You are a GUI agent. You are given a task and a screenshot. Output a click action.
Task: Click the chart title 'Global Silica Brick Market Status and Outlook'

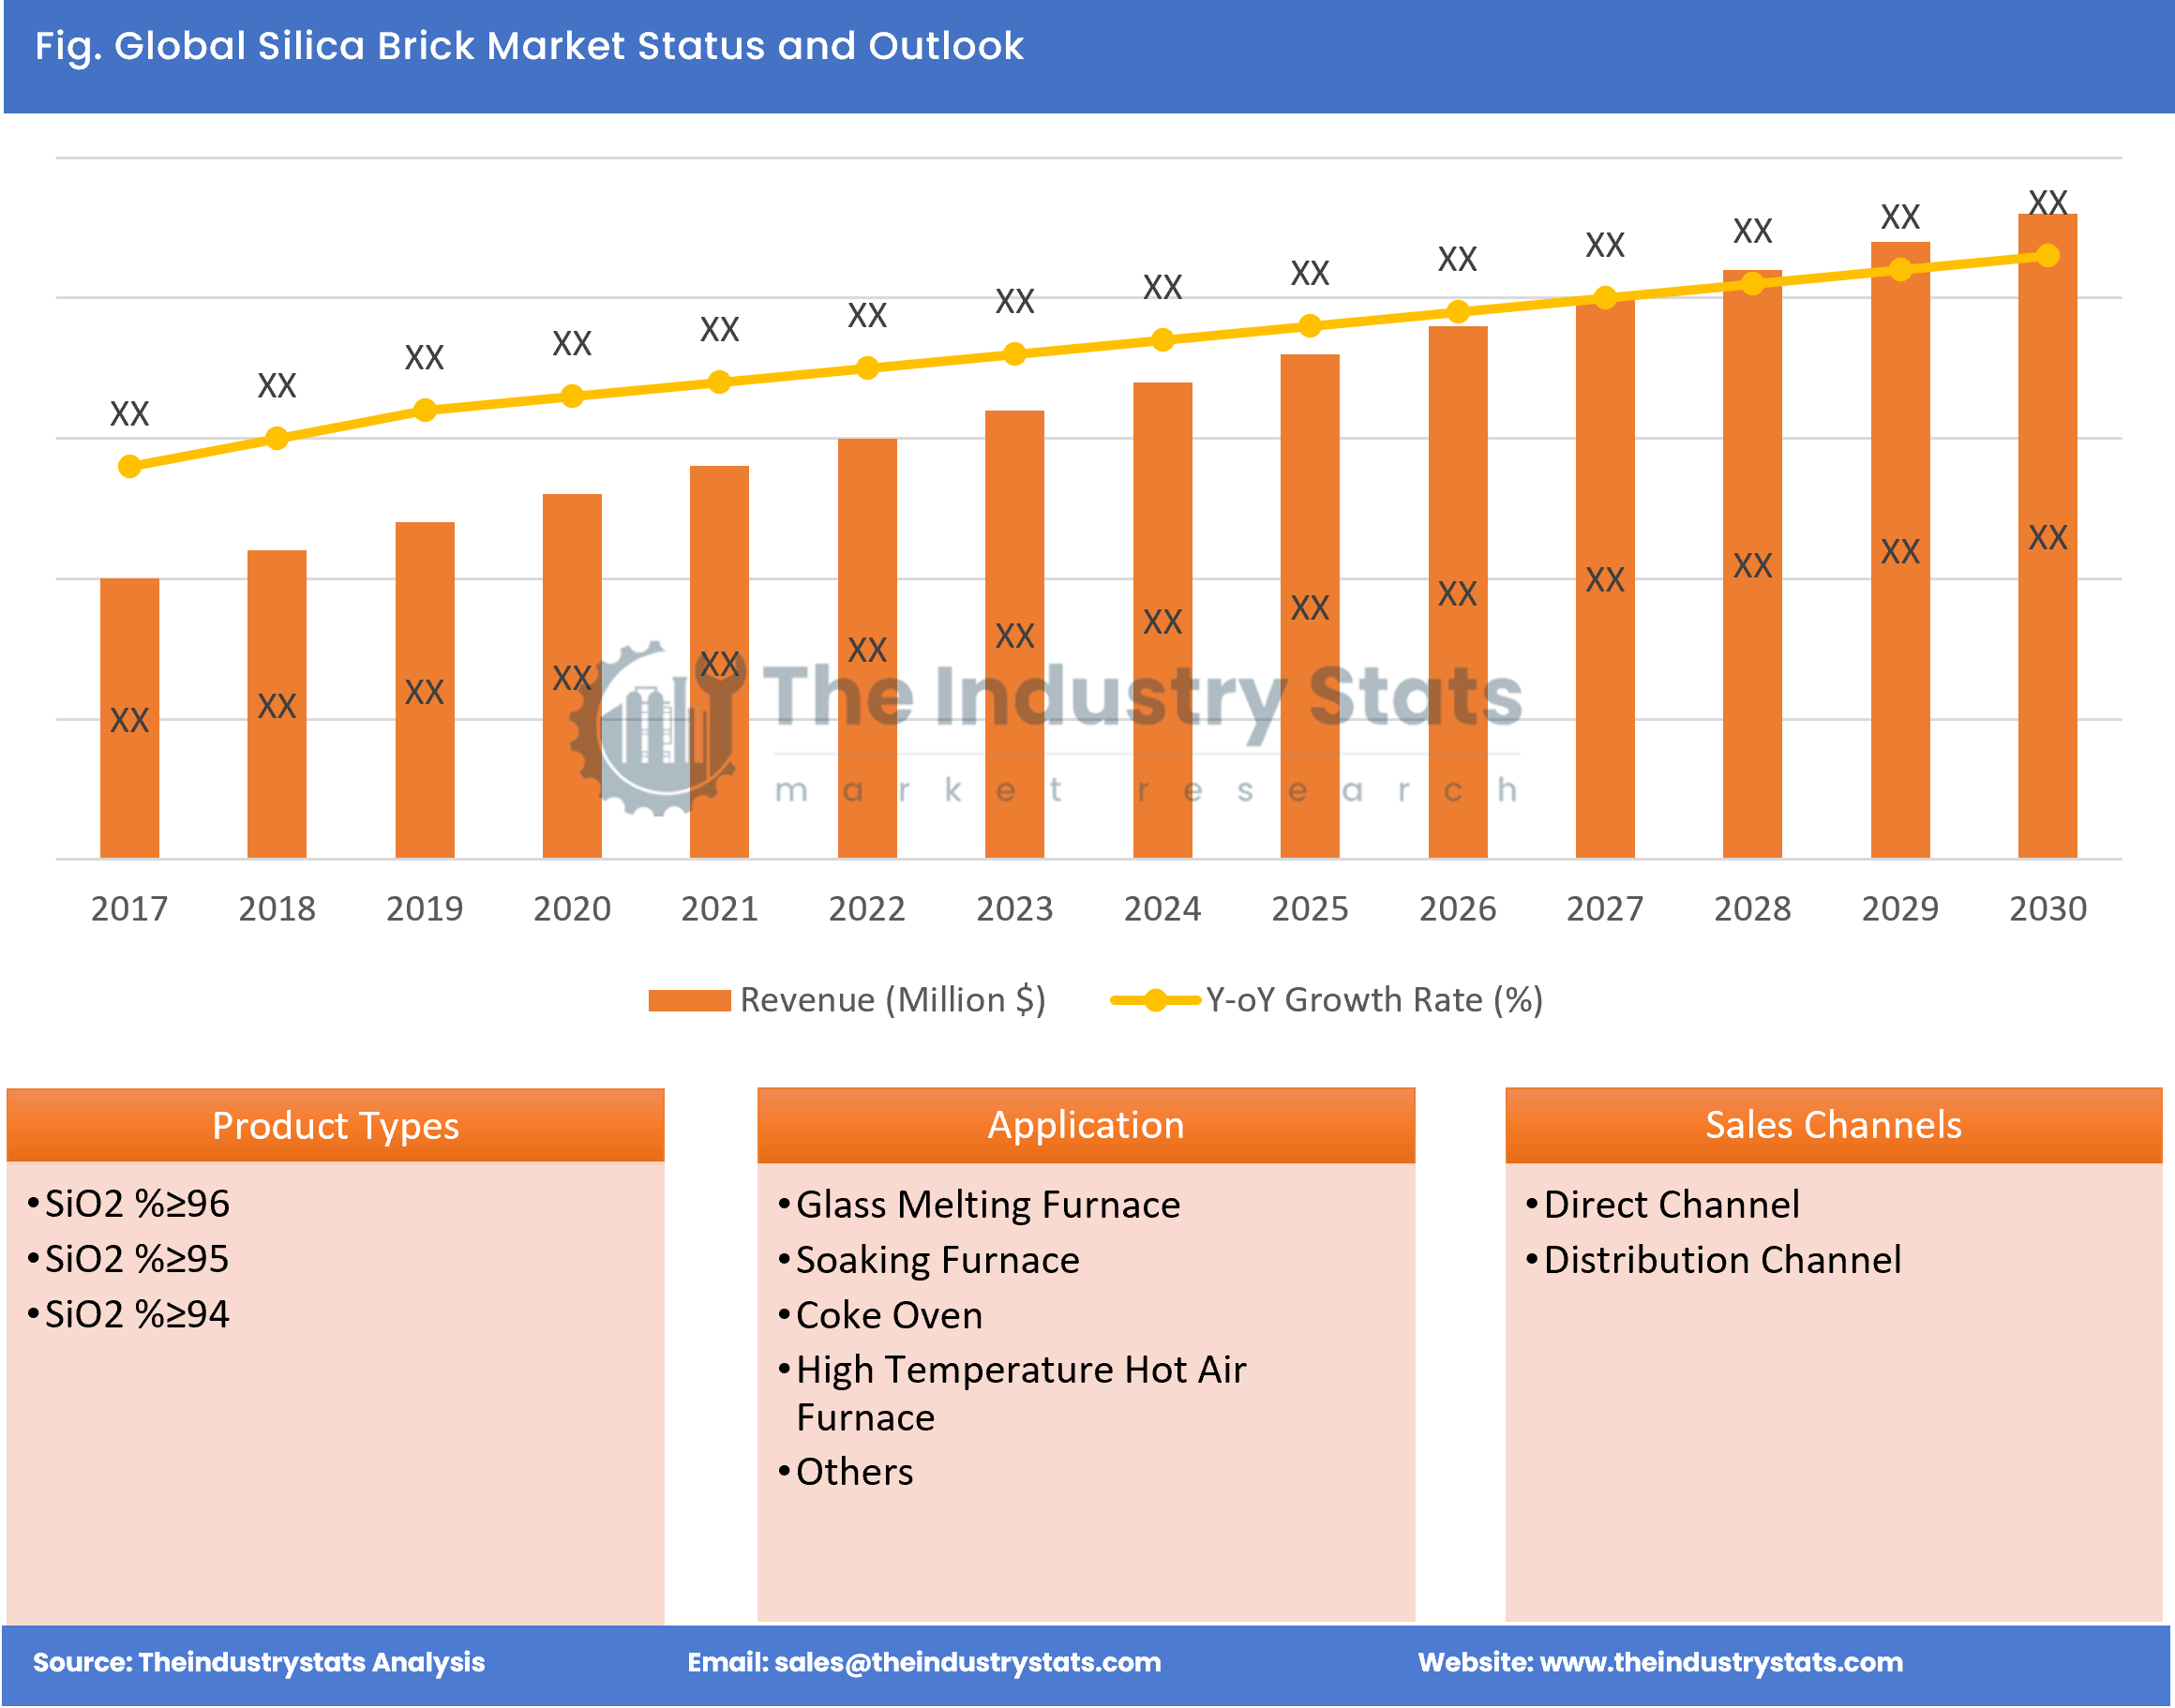pyautogui.click(x=568, y=46)
